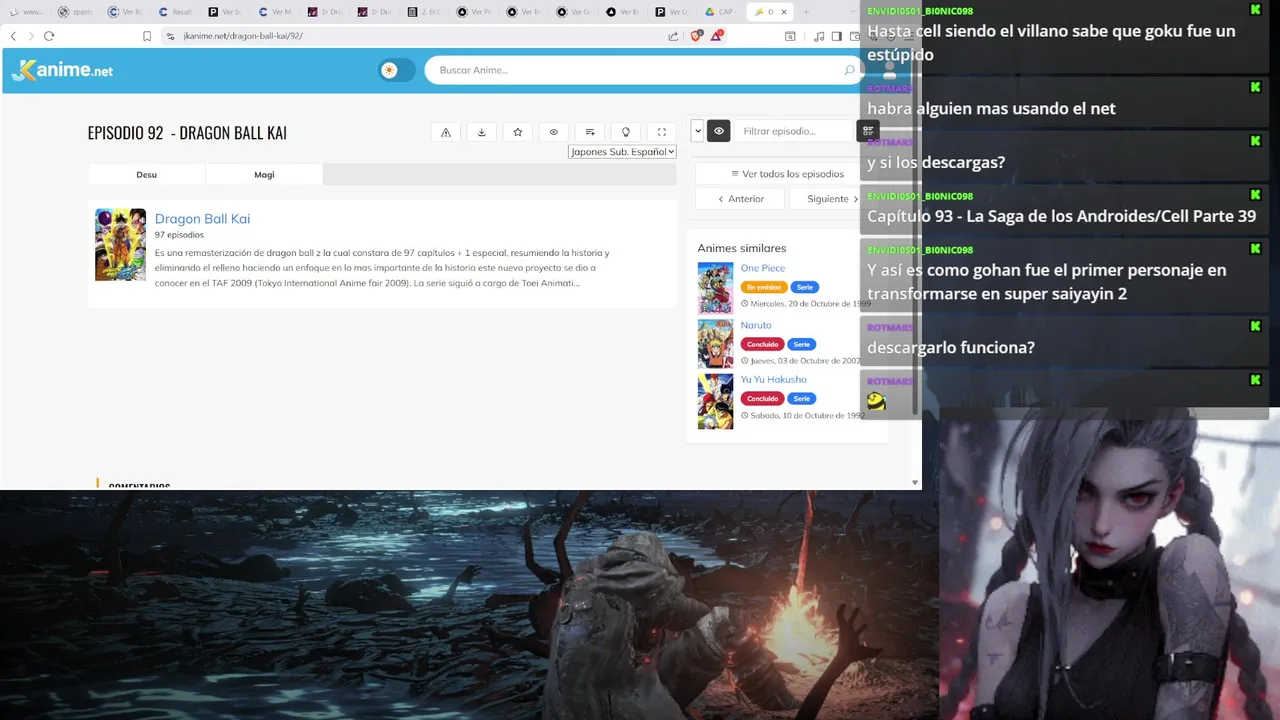1280x720 pixels.
Task: Toggle the watched eye icon in episode toolbar
Action: (554, 132)
